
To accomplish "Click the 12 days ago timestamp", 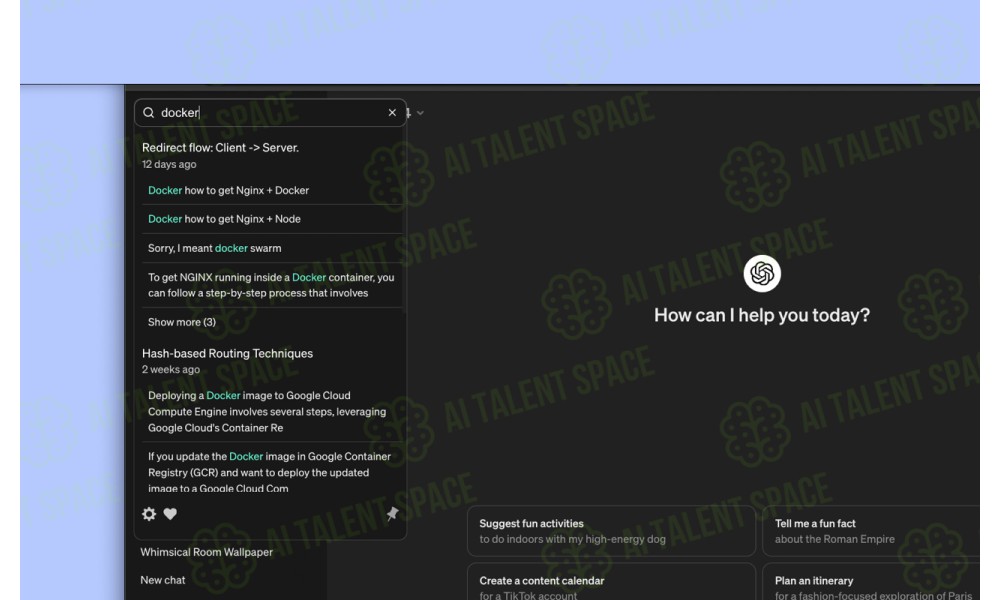I will pos(169,165).
